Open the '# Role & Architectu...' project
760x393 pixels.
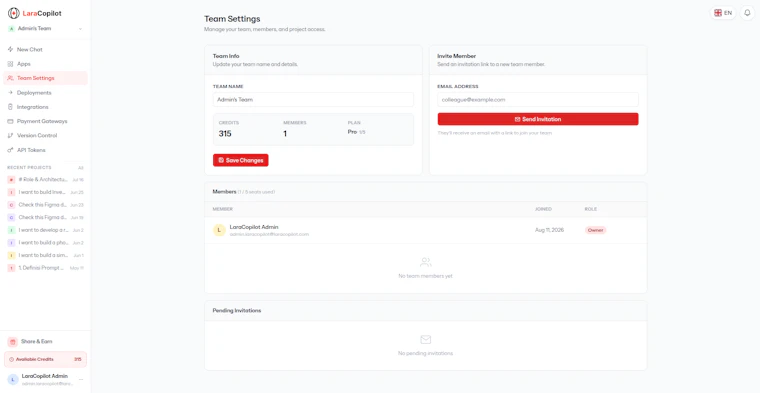pyautogui.click(x=45, y=179)
